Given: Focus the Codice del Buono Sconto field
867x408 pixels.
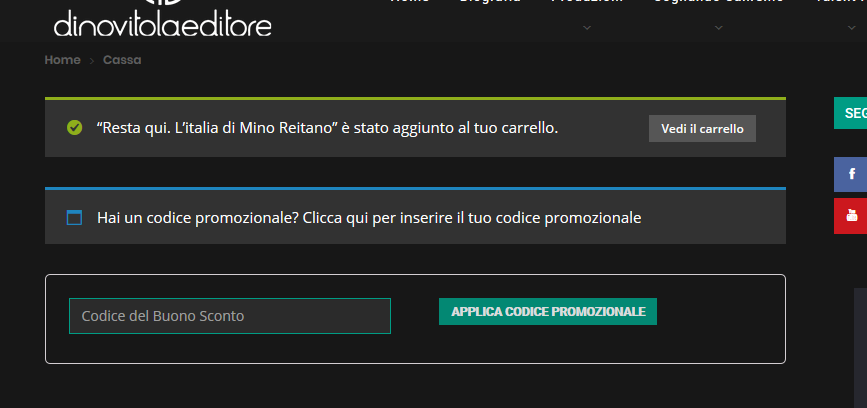Looking at the screenshot, I should 230,316.
